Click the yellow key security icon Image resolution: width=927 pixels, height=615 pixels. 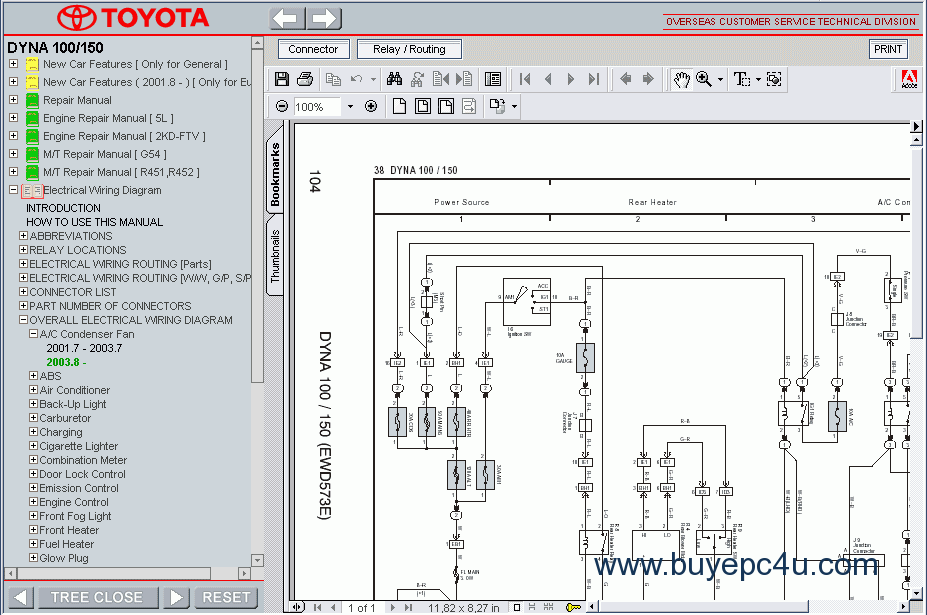[x=573, y=607]
